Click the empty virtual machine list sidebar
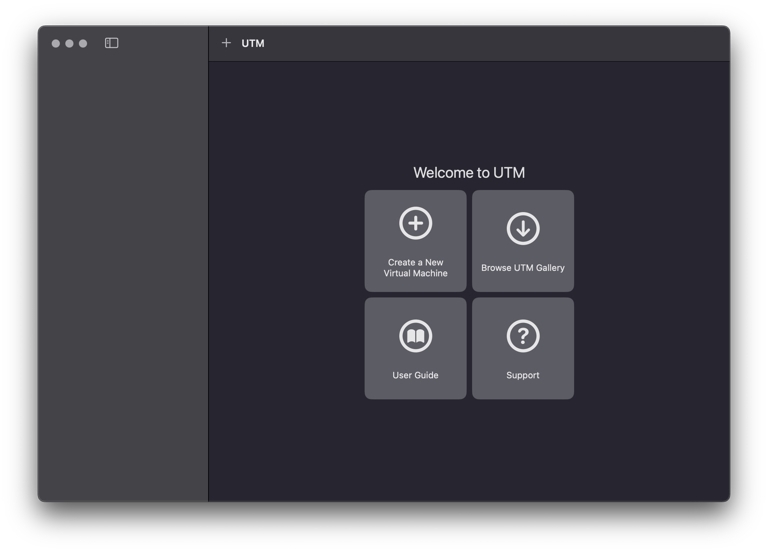768x552 pixels. point(122,280)
